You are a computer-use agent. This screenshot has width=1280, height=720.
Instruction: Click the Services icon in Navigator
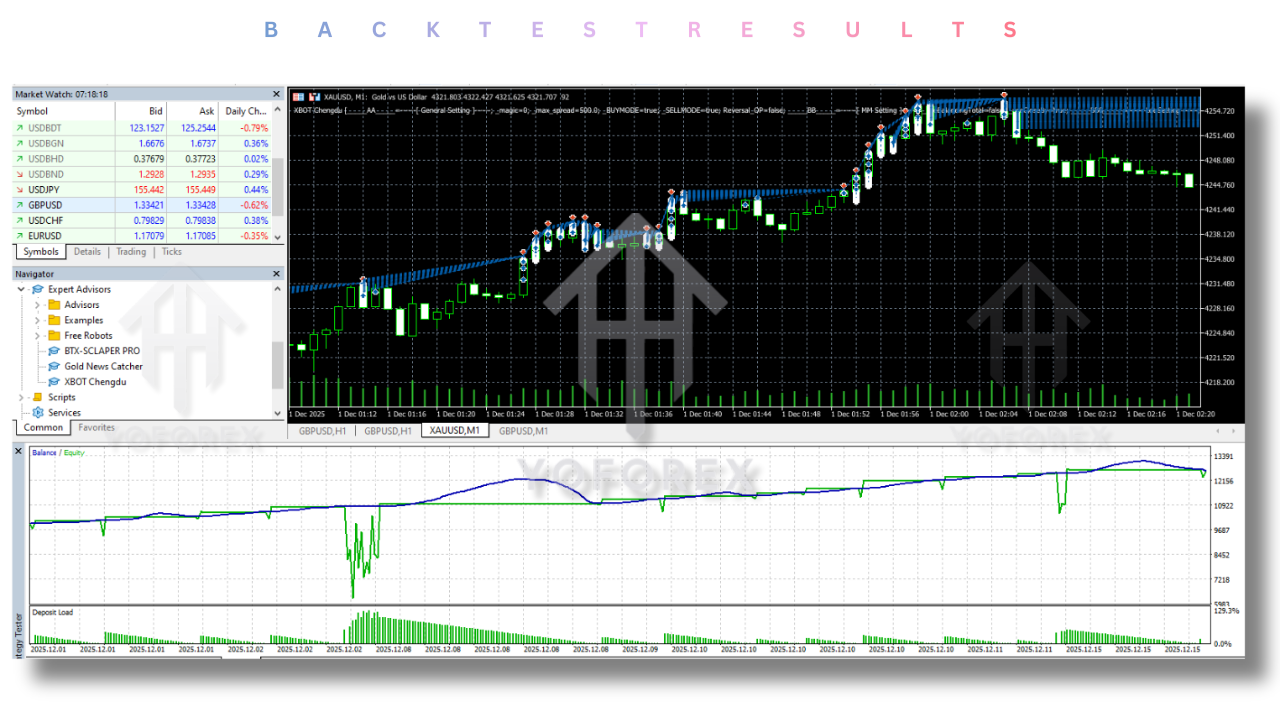(38, 412)
